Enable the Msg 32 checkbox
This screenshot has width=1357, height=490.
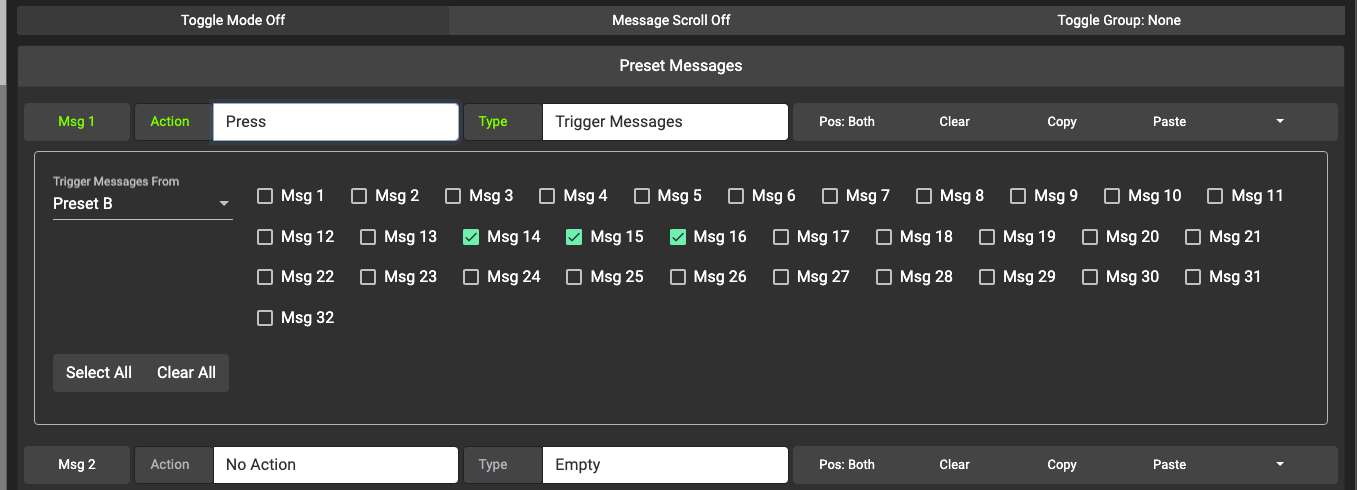tap(265, 318)
